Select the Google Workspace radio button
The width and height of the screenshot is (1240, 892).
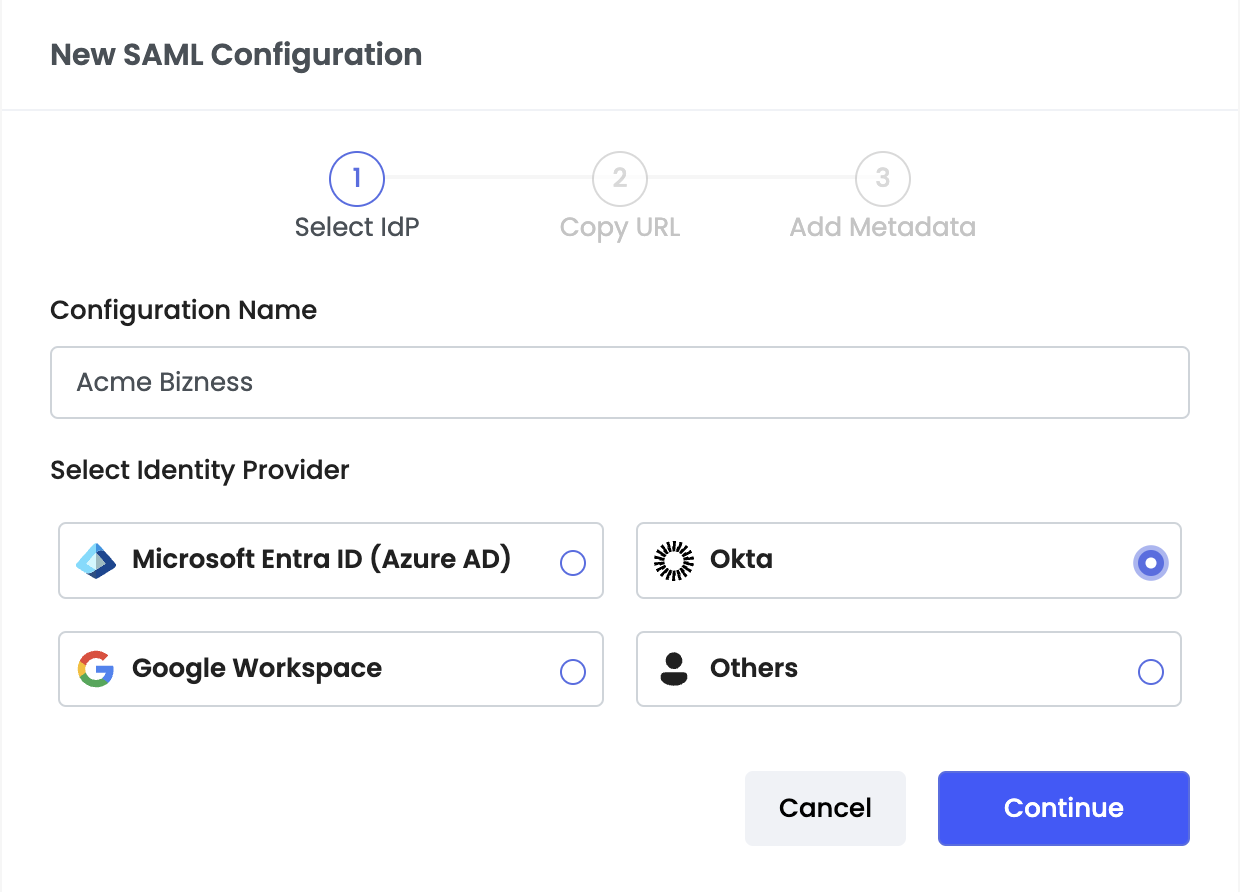(573, 672)
